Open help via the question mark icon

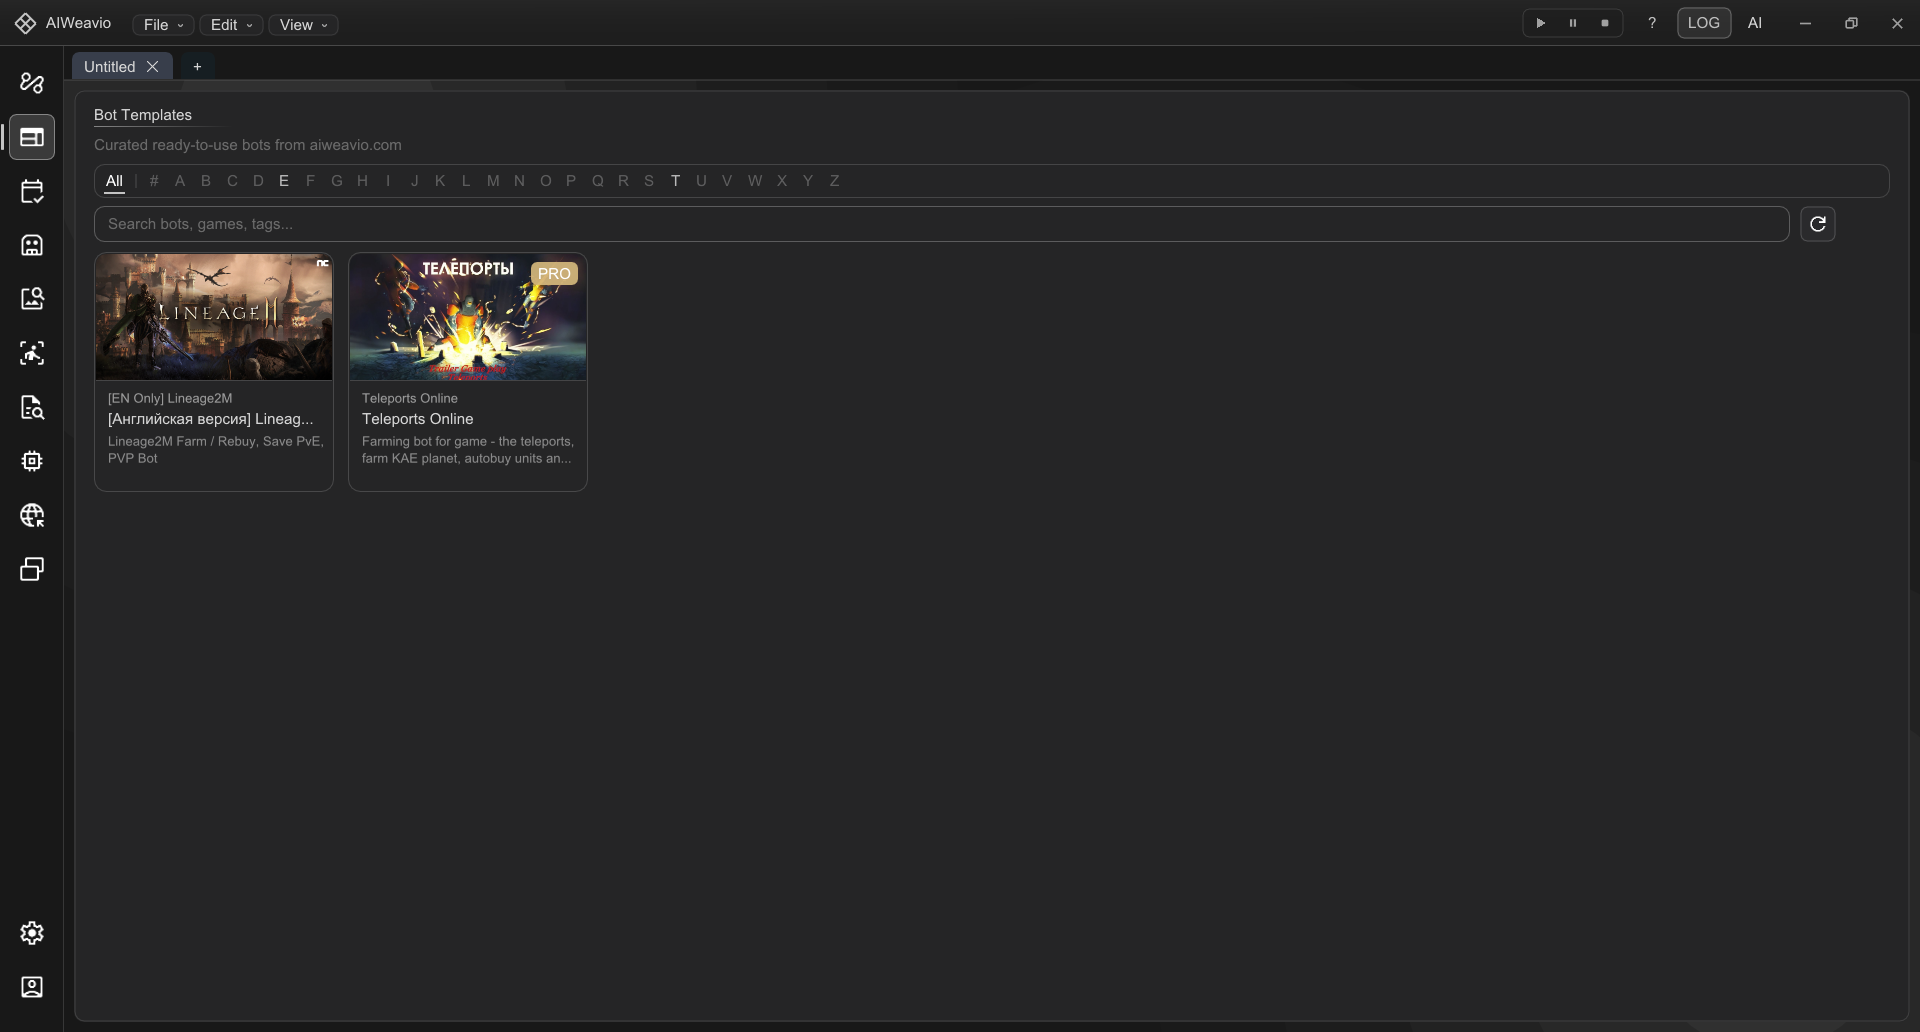pyautogui.click(x=1652, y=23)
